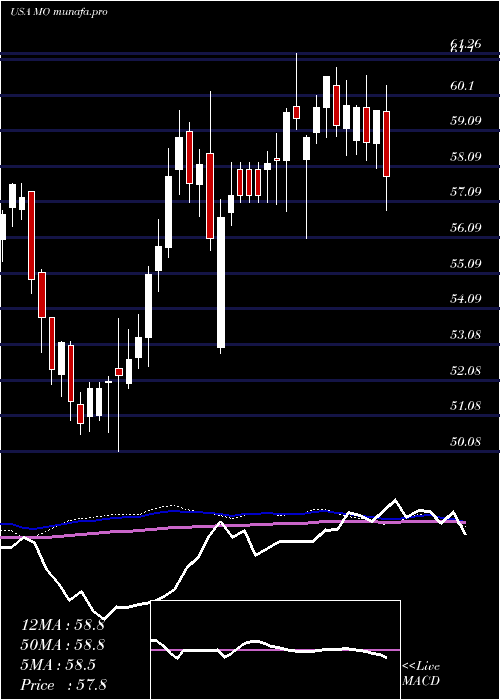Click the '<<Live MACD' label
The image size is (500, 700).
pyautogui.click(x=421, y=674)
